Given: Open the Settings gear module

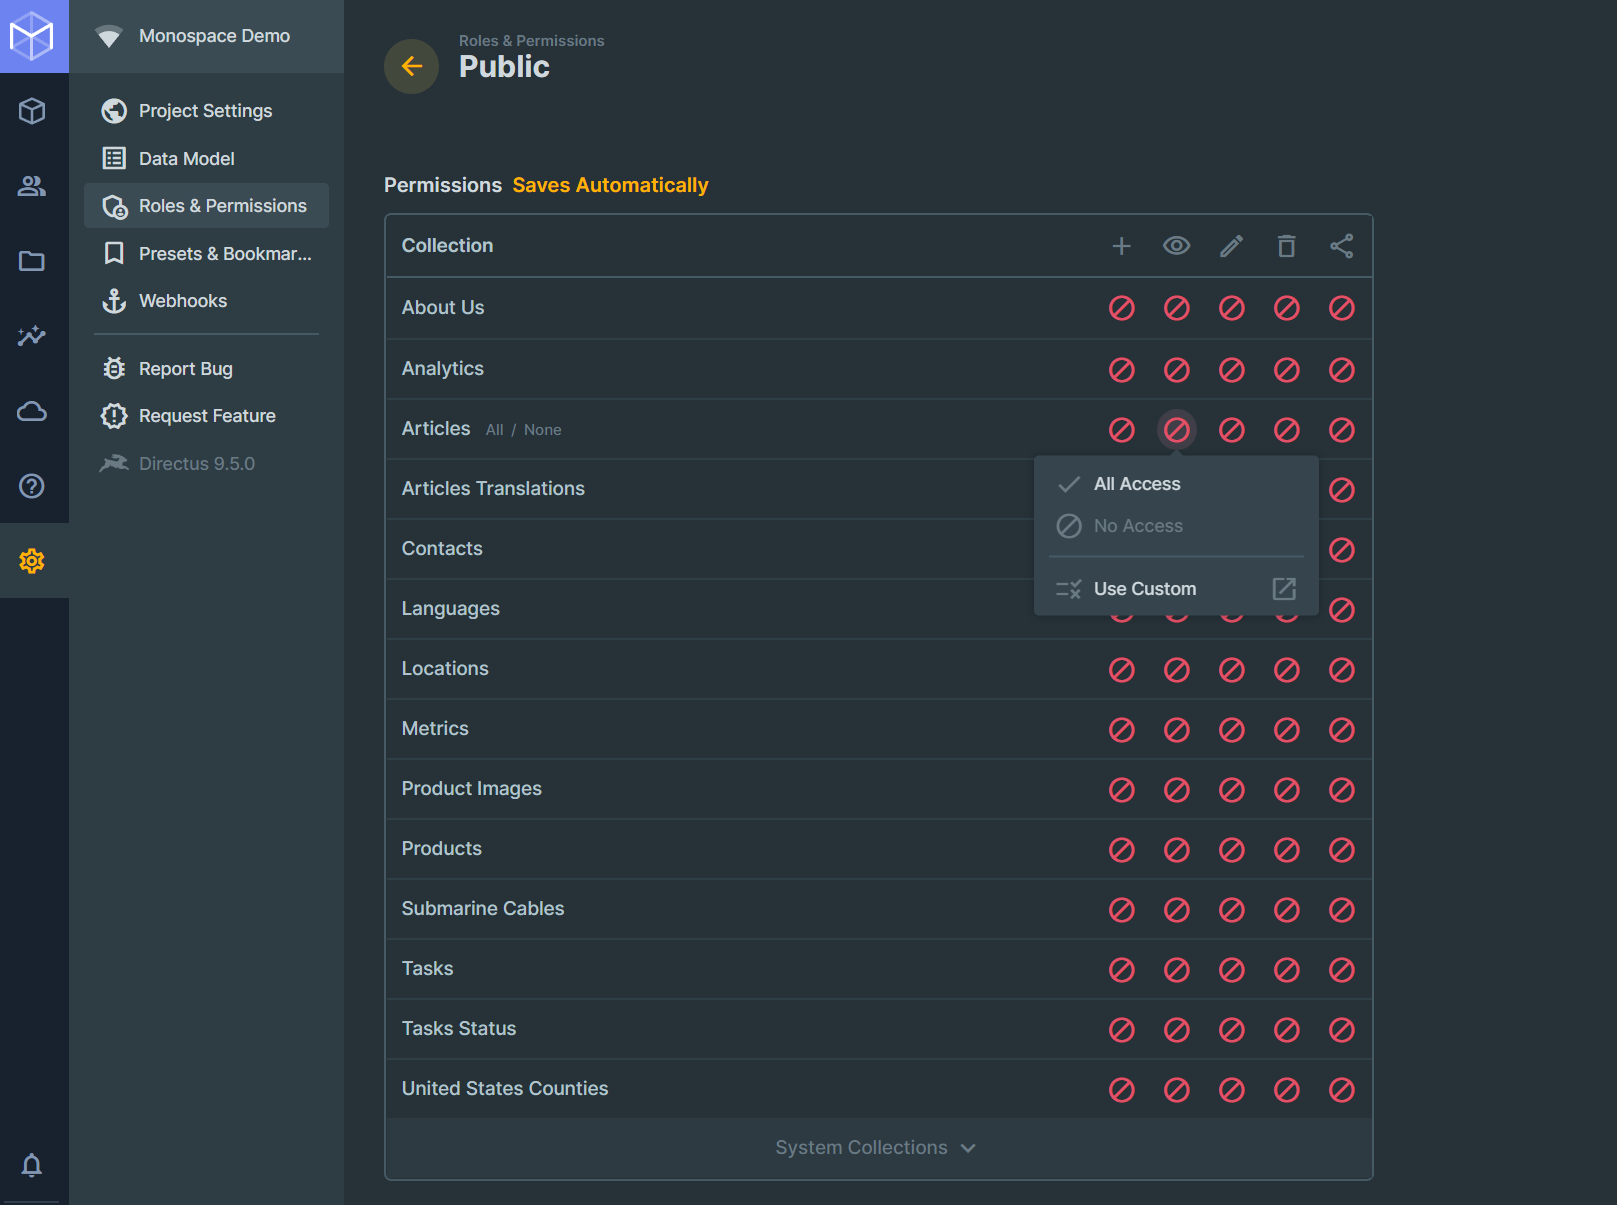Looking at the screenshot, I should pyautogui.click(x=32, y=561).
